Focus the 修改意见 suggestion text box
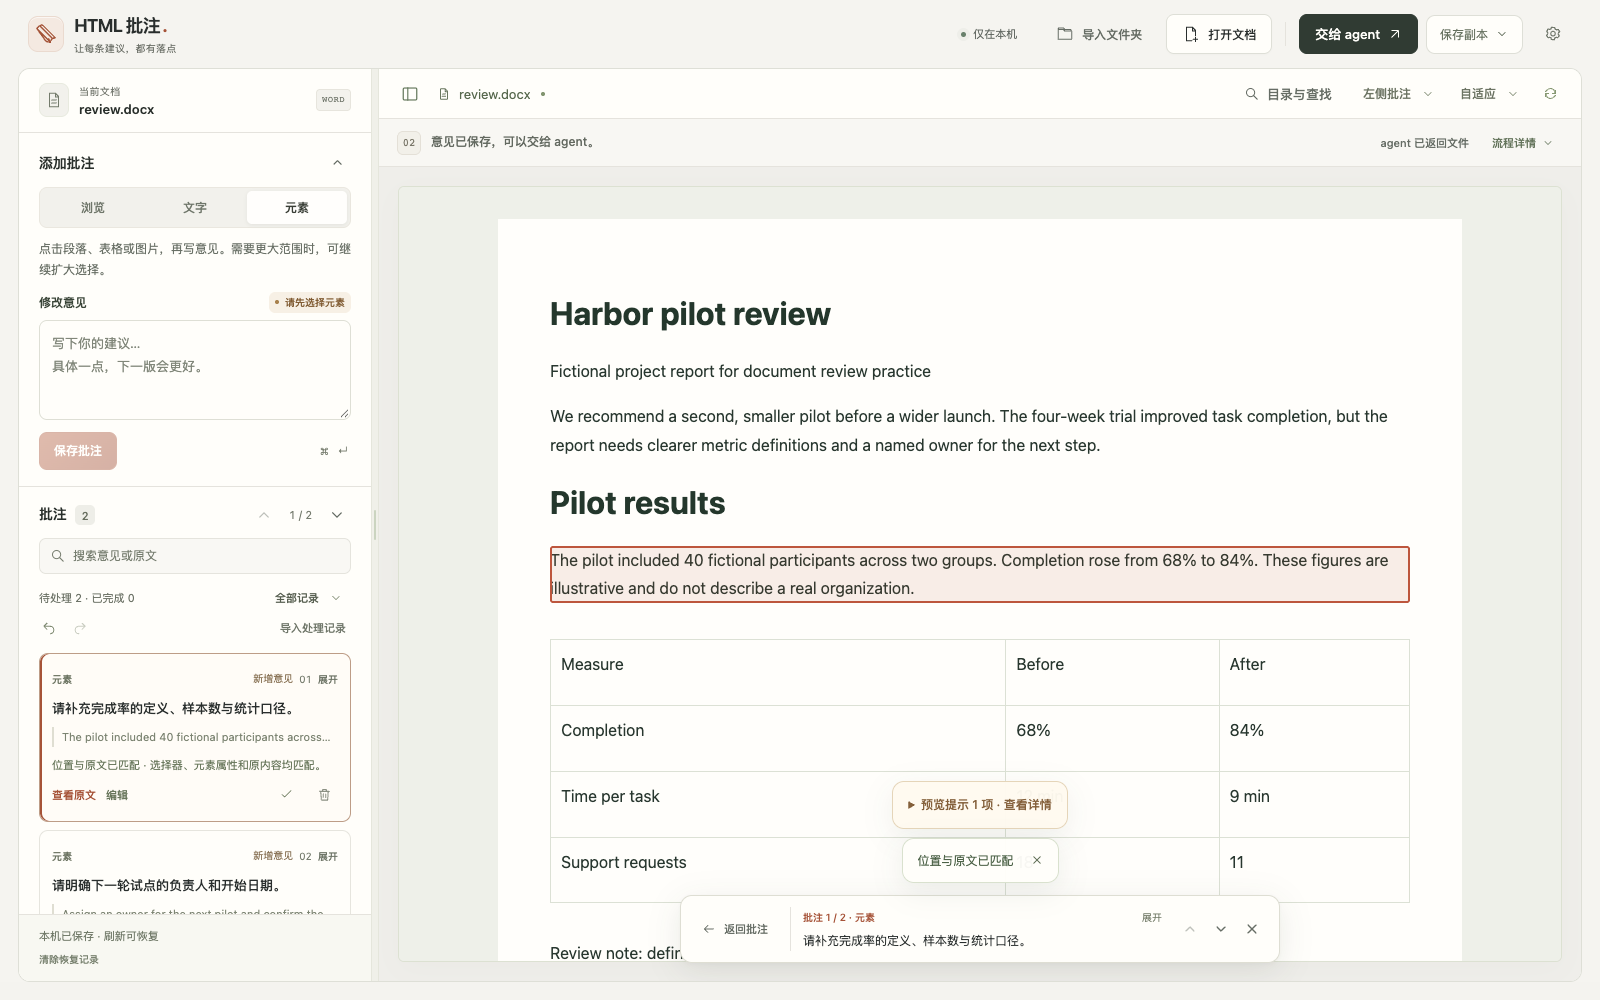Viewport: 1600px width, 1000px height. [x=195, y=370]
